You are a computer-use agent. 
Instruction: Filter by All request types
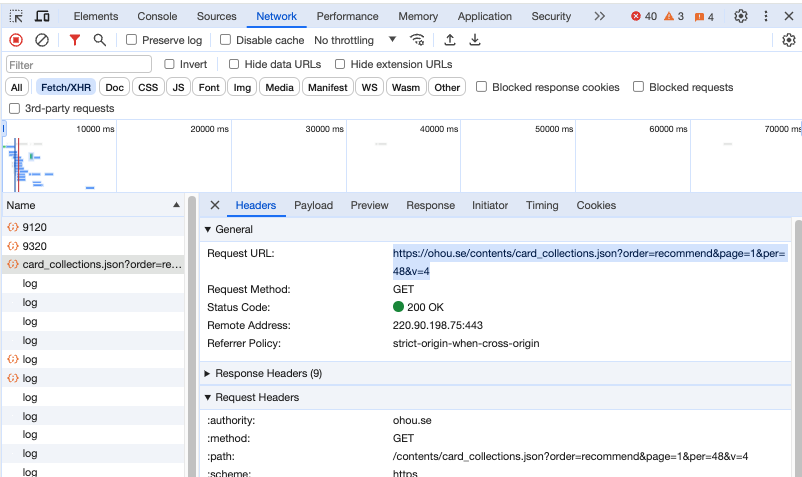(17, 87)
